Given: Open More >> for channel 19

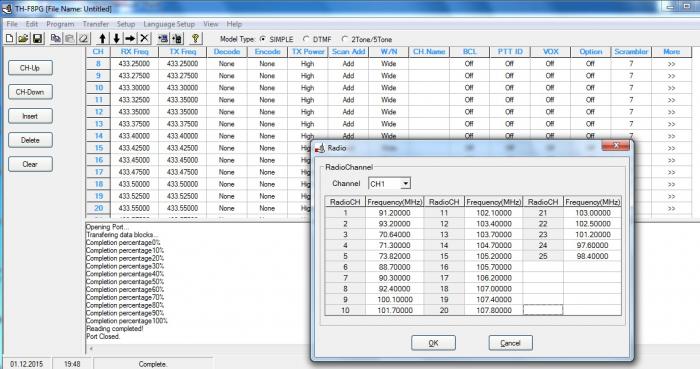Looking at the screenshot, I should [x=671, y=196].
